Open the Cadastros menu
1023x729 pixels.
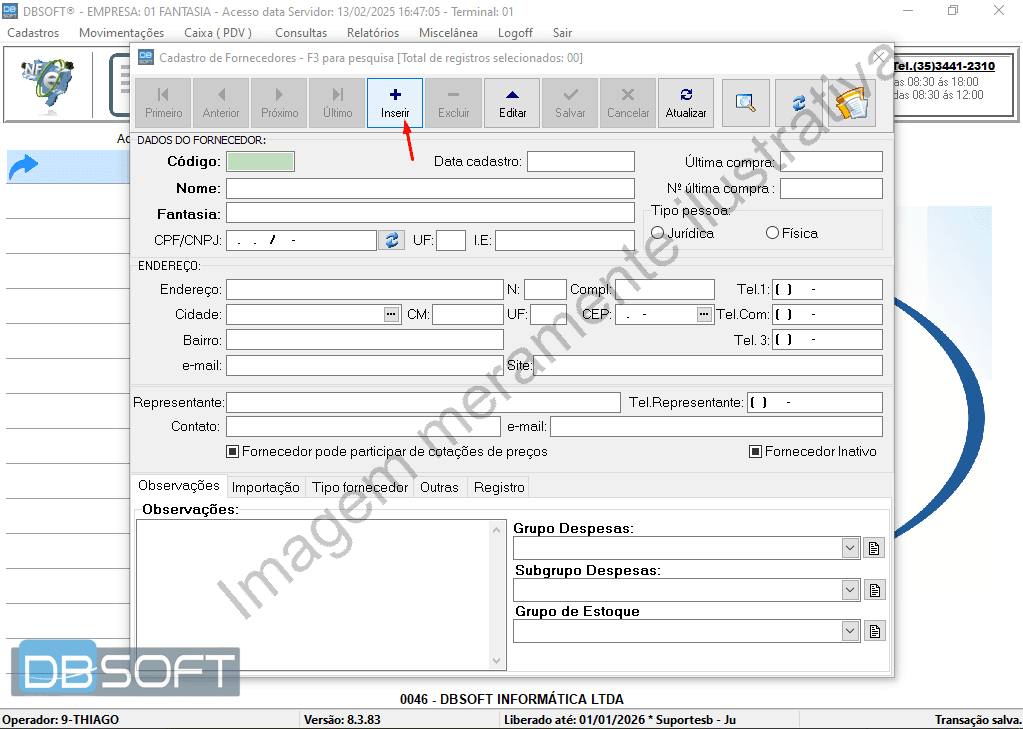pyautogui.click(x=33, y=32)
